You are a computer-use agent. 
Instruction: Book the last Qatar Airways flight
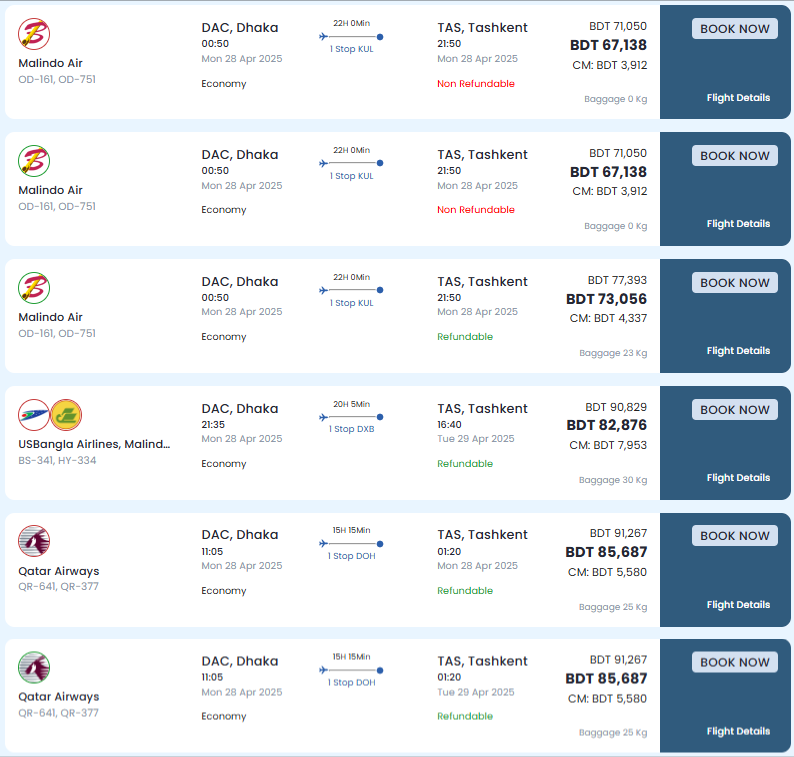734,662
